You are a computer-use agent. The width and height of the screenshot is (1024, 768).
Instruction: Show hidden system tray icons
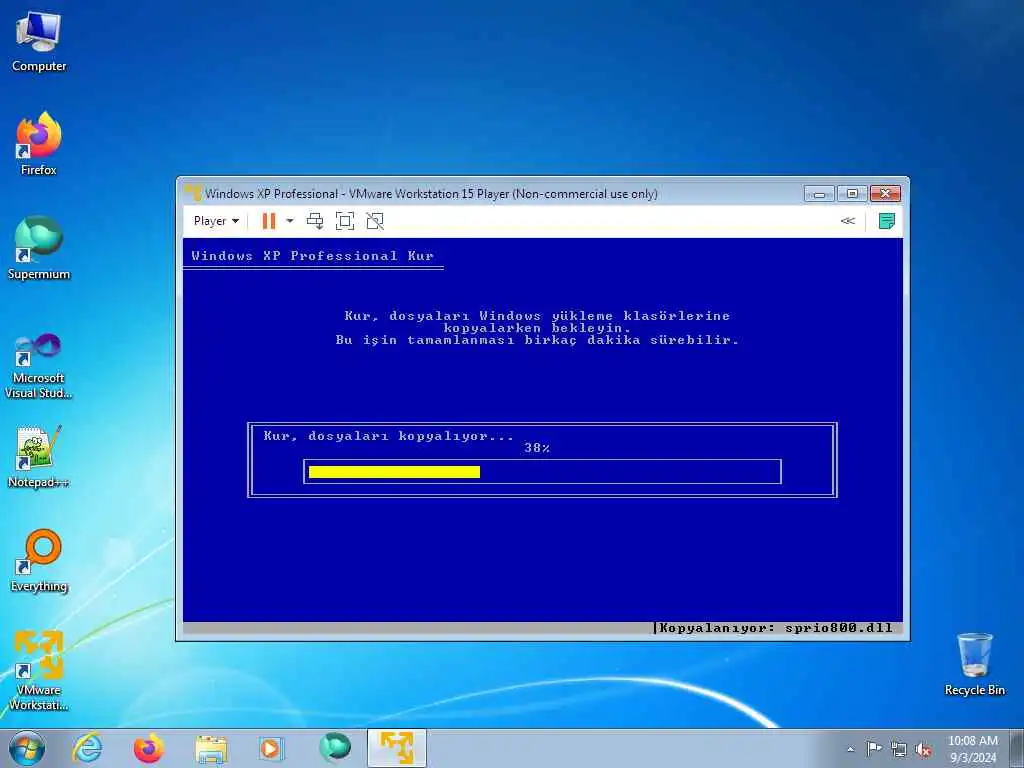pyautogui.click(x=850, y=750)
